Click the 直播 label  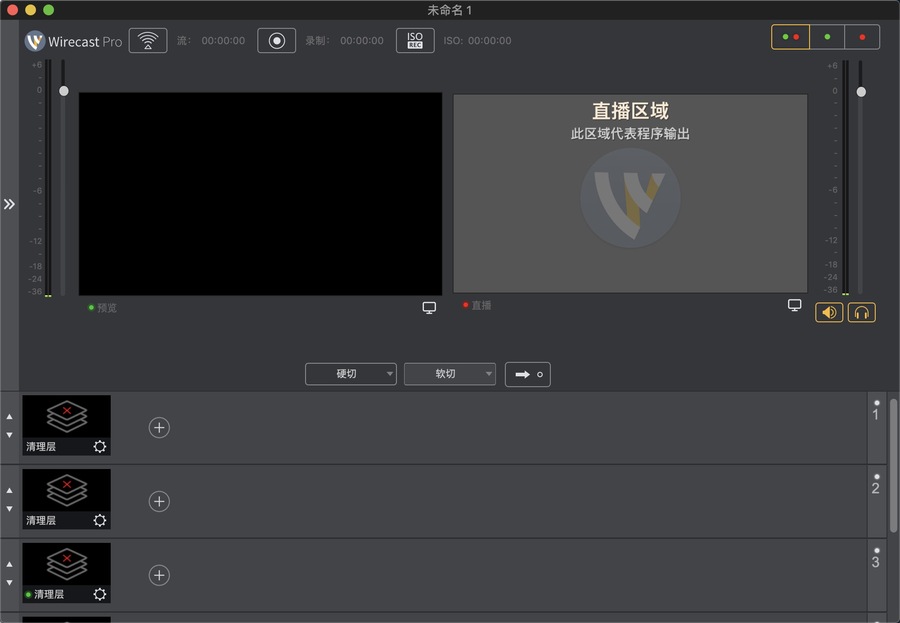[x=481, y=305]
